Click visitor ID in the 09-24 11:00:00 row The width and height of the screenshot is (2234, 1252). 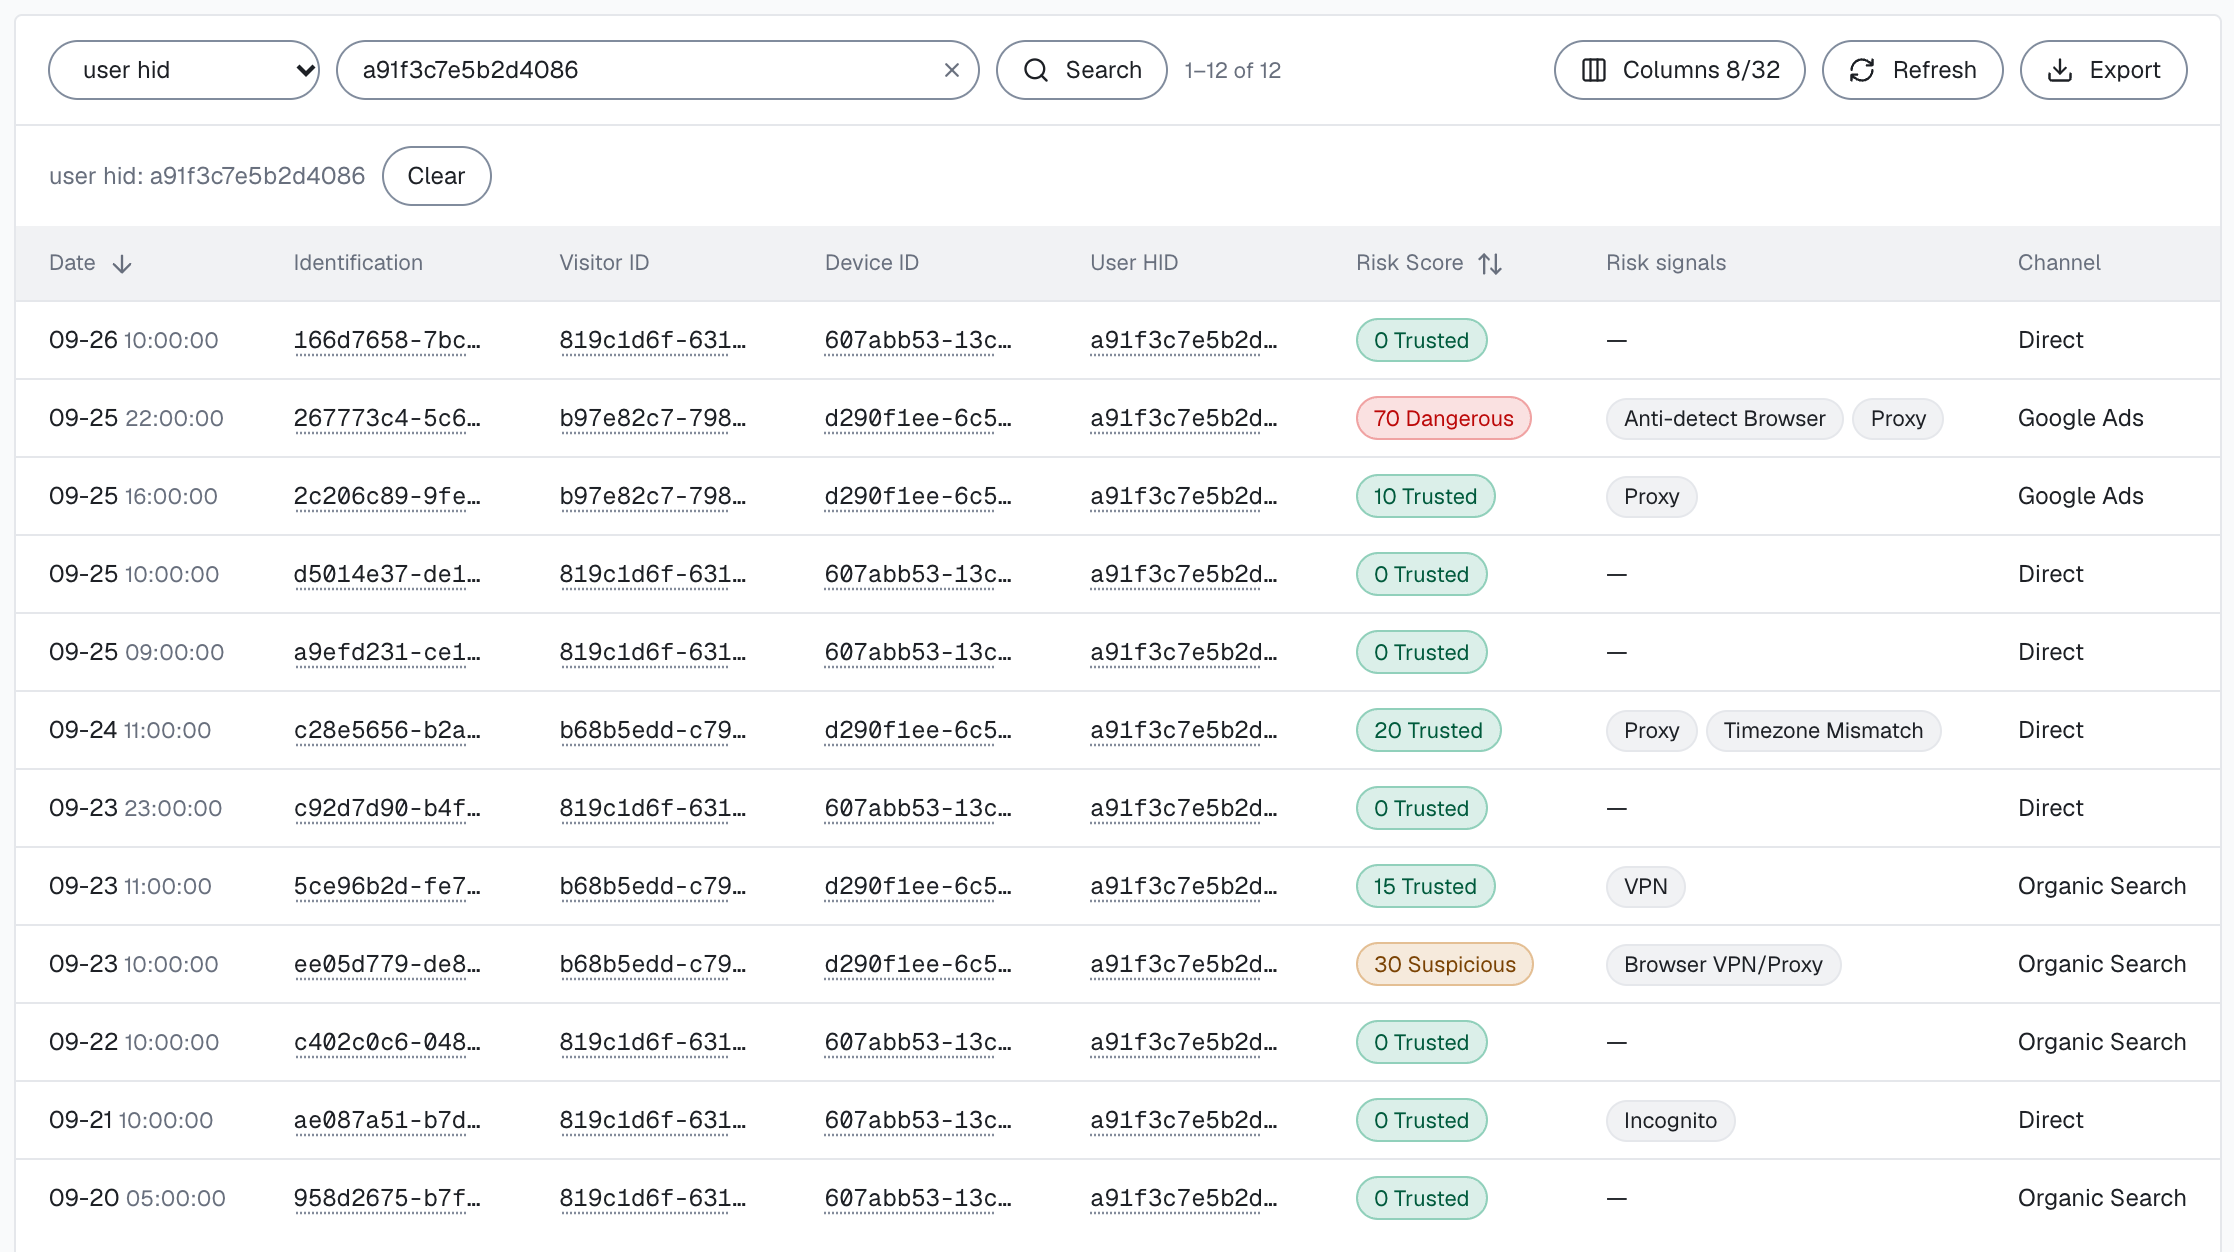pos(653,730)
